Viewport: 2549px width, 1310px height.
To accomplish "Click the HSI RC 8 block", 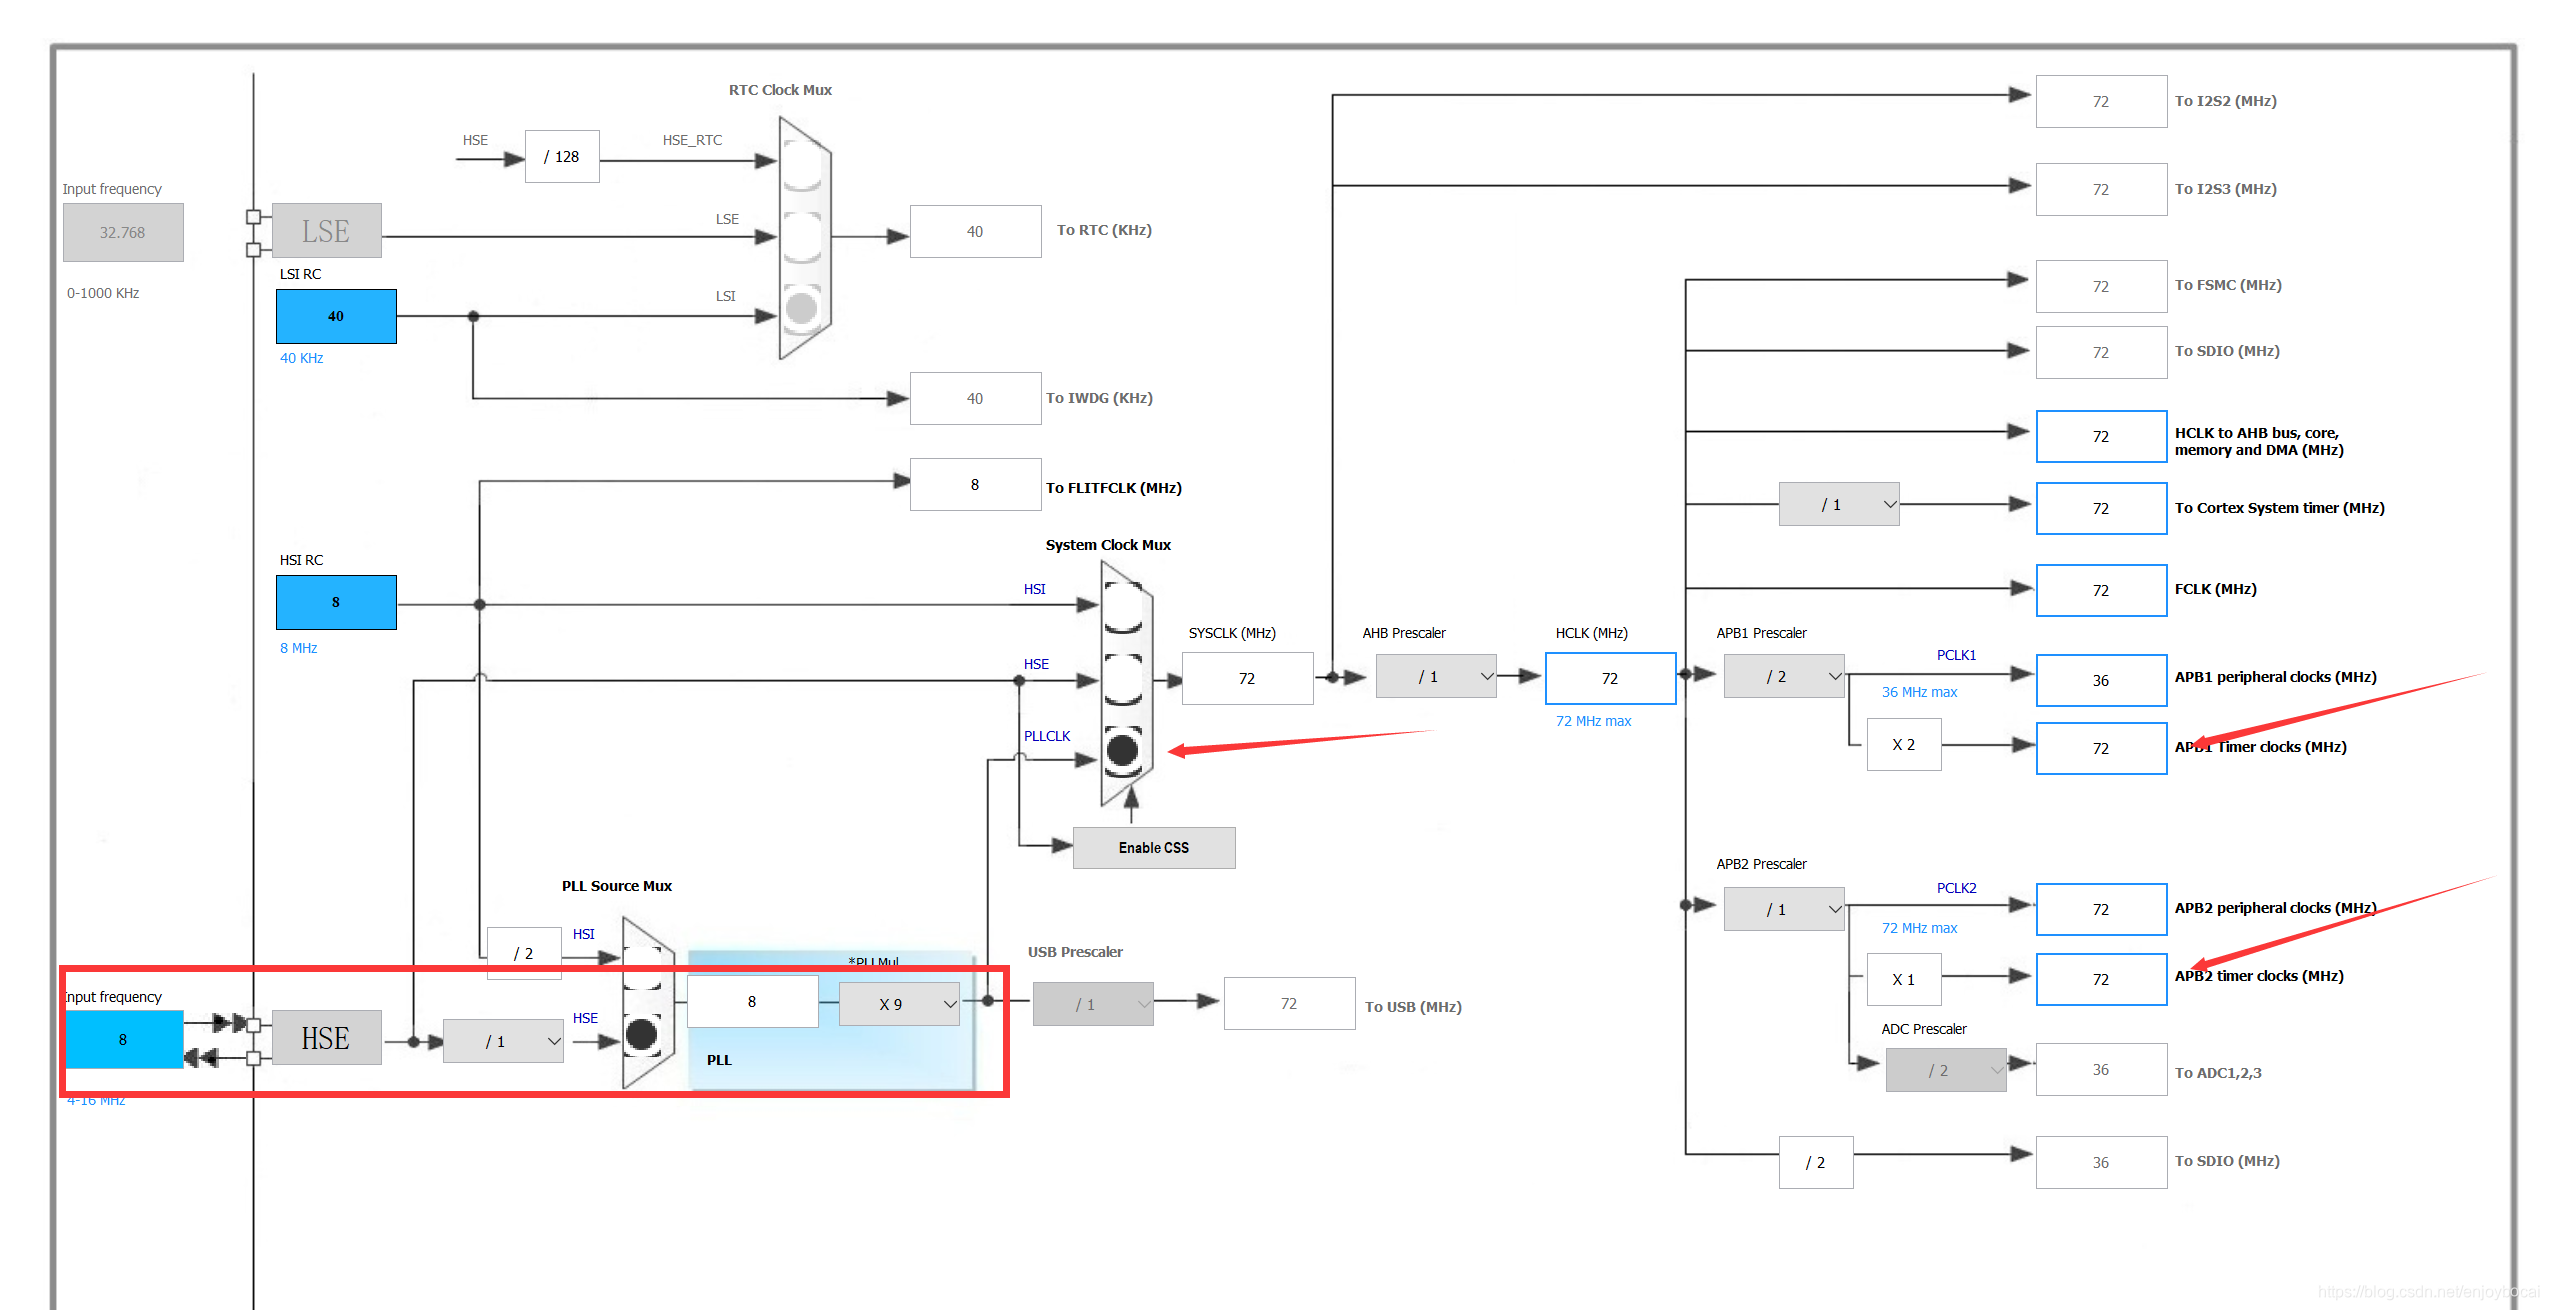I will pos(336,602).
